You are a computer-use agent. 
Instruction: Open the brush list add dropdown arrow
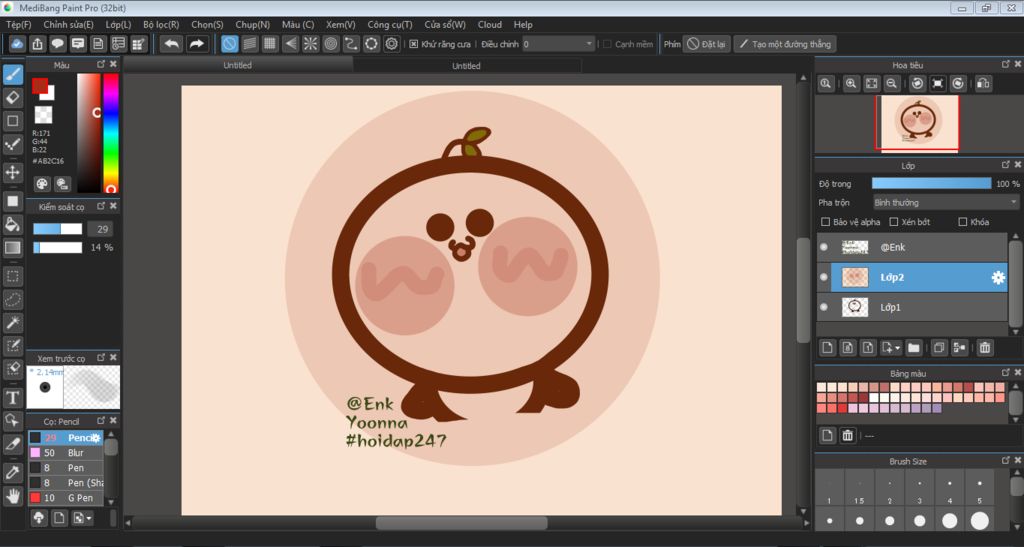[88, 518]
